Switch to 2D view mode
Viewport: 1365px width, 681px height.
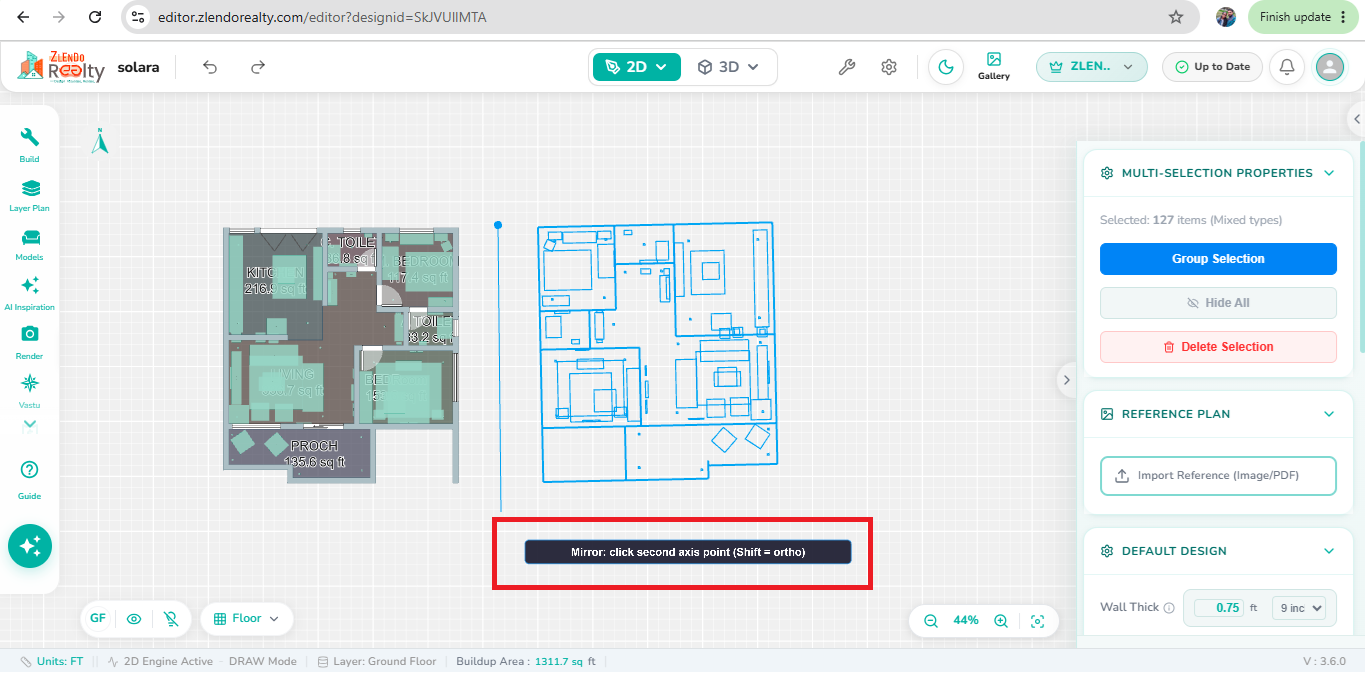point(637,67)
